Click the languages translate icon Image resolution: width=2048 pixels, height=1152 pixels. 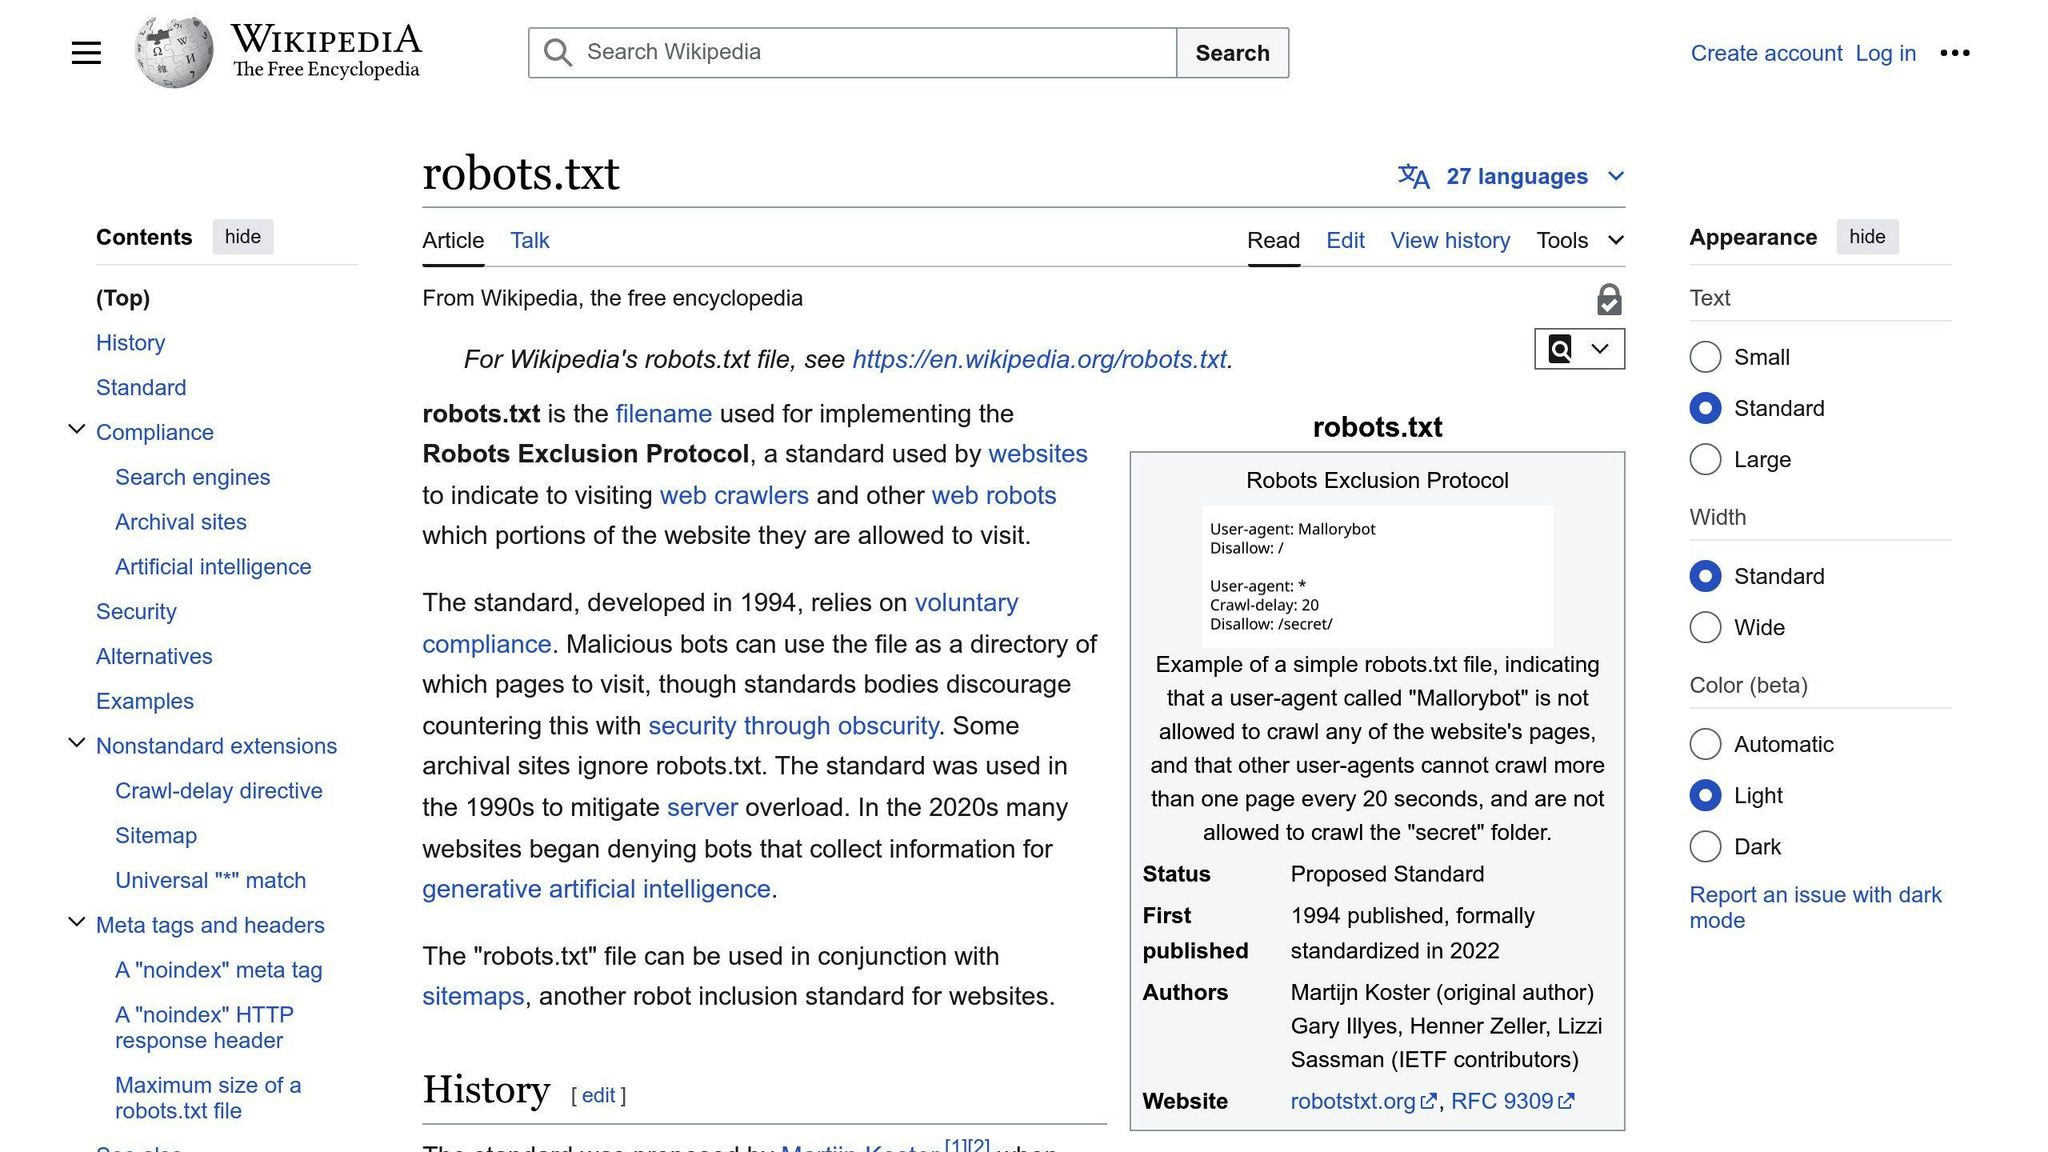[1413, 177]
